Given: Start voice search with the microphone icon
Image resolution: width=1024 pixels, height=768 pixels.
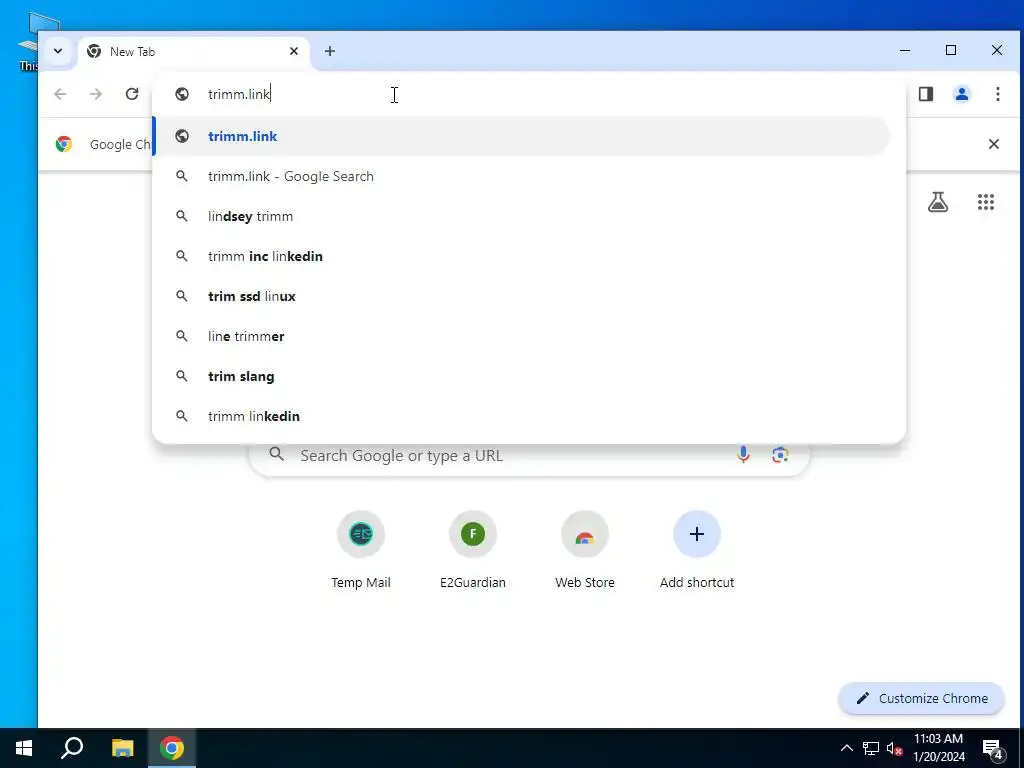Looking at the screenshot, I should (743, 455).
